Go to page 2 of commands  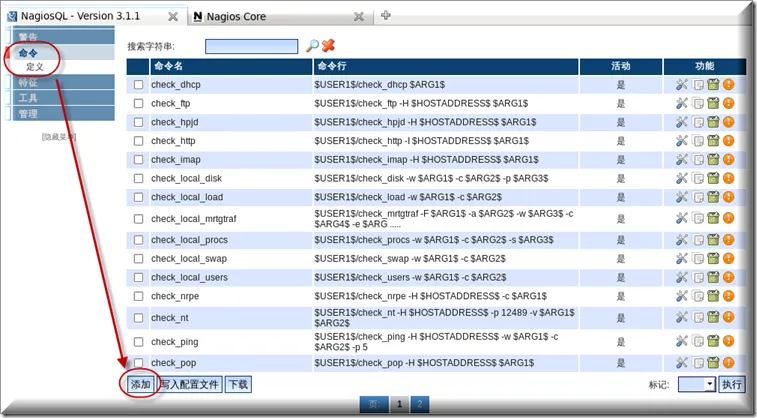420,404
